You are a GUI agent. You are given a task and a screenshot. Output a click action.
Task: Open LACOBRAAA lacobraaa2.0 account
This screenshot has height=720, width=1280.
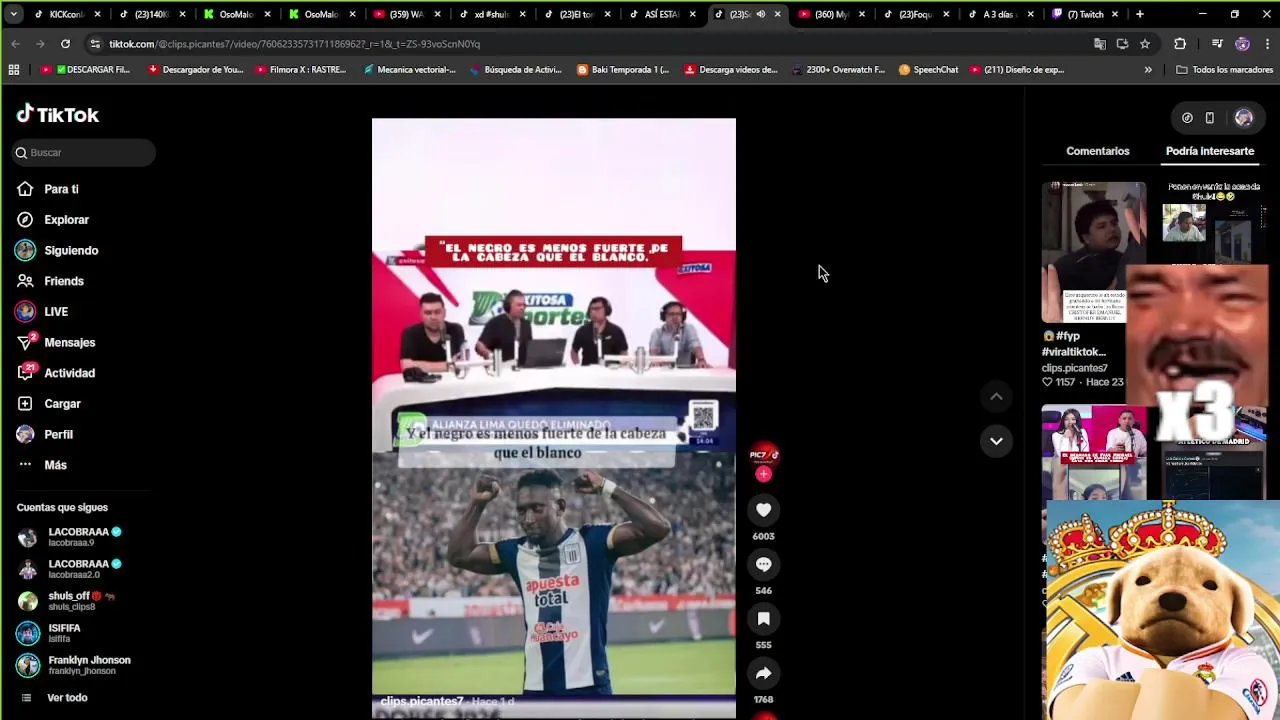coord(69,569)
